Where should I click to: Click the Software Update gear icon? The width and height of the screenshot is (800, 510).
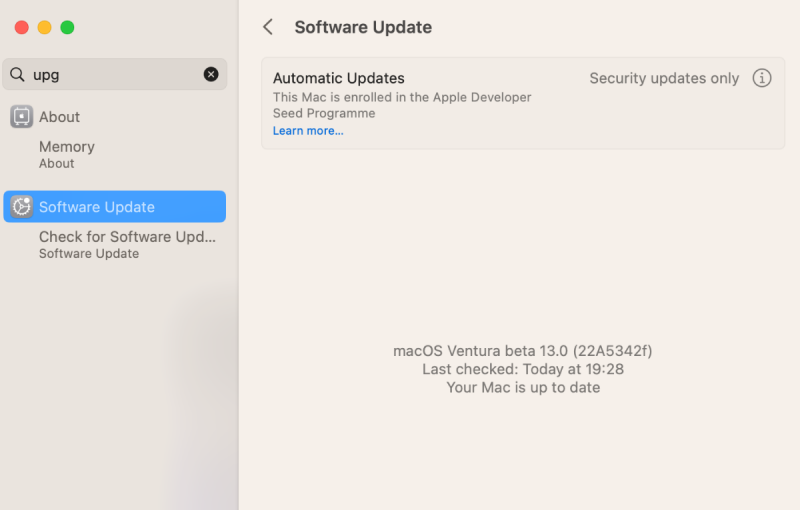(x=21, y=207)
